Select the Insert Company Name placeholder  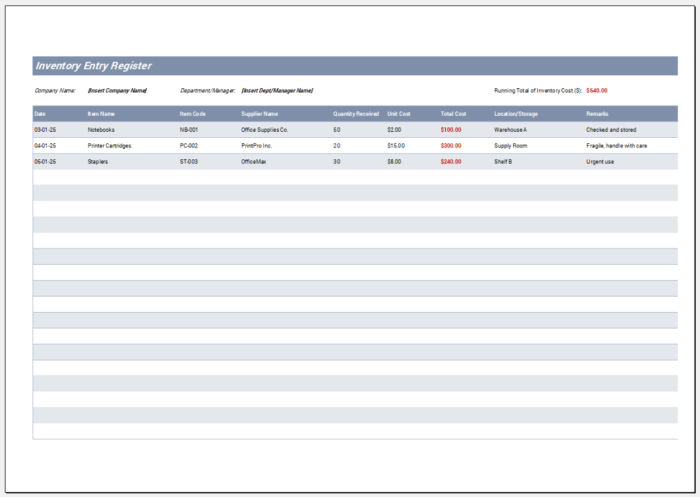117,91
